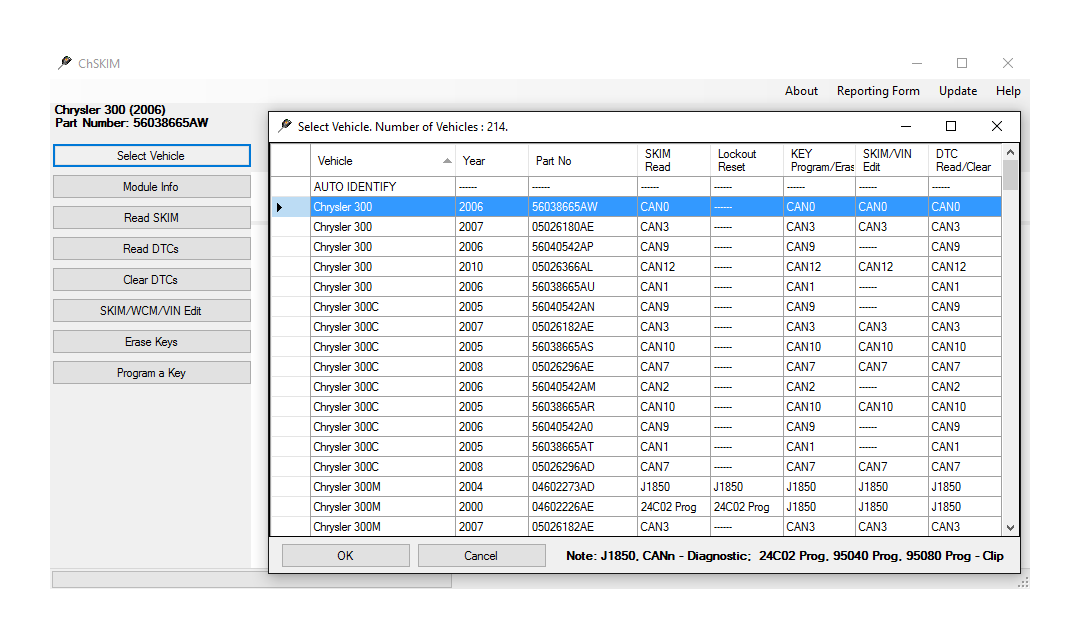Select part number 05026296AD

tap(583, 466)
